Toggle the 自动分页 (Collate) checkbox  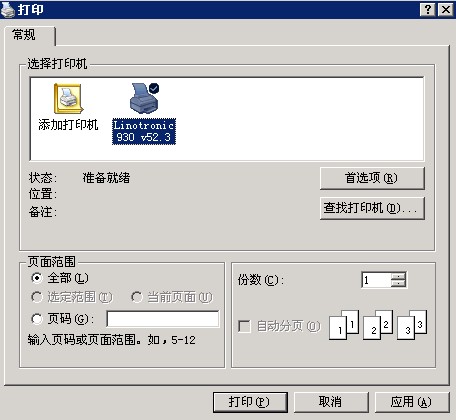(x=244, y=326)
